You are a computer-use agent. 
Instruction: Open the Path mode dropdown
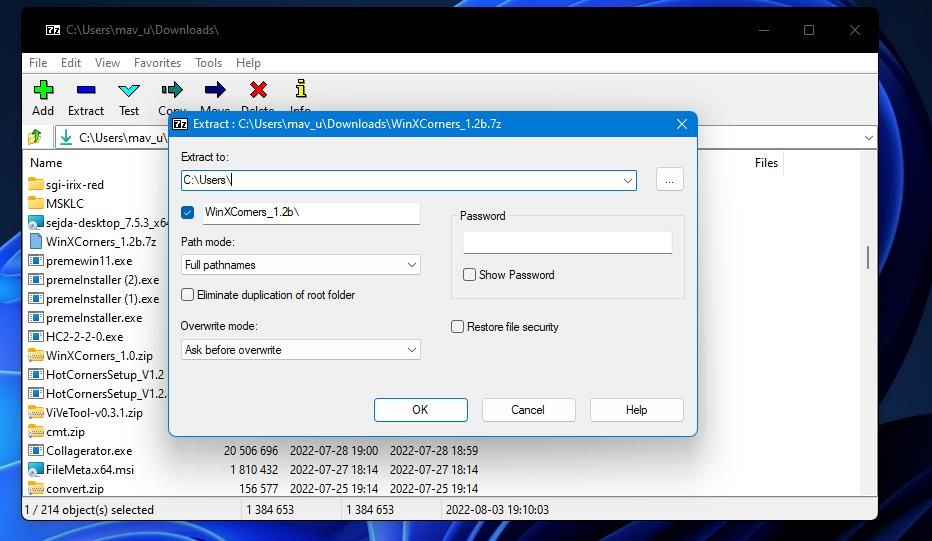pos(411,265)
